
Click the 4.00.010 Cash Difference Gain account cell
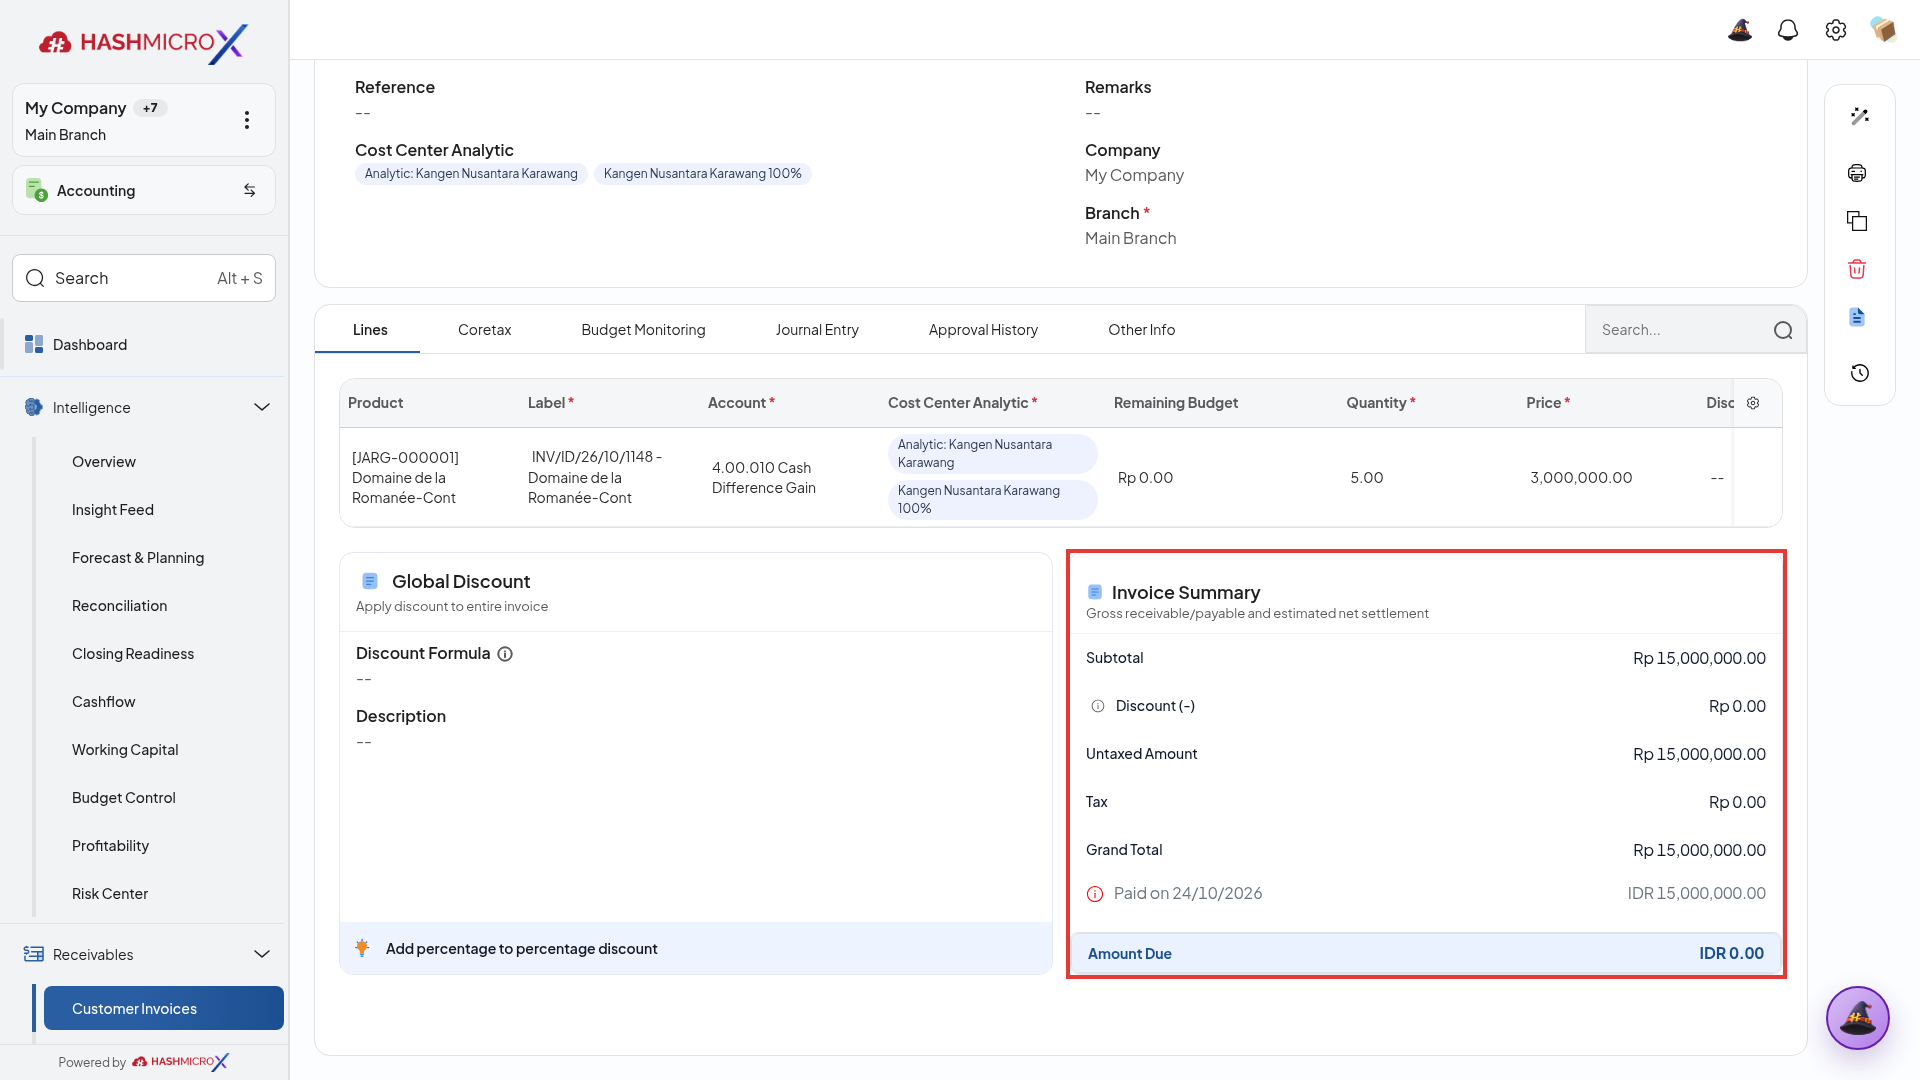(x=764, y=478)
